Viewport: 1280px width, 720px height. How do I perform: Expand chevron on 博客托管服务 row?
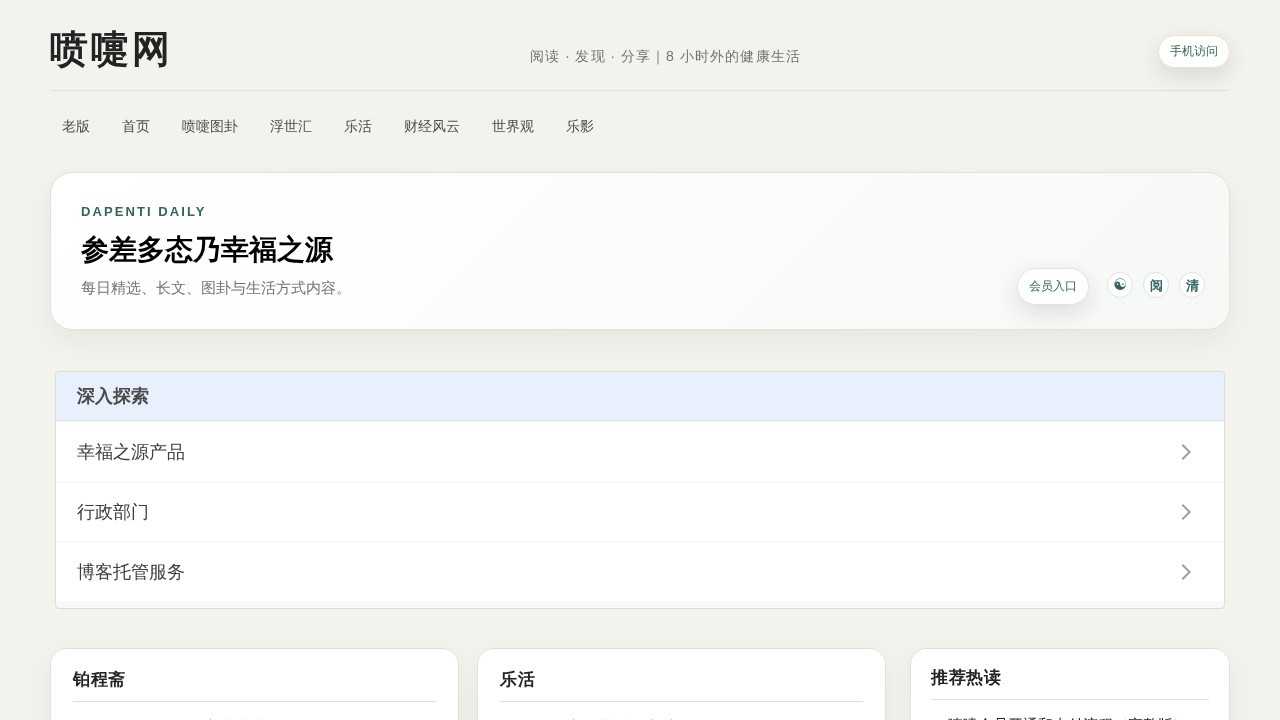(1186, 572)
